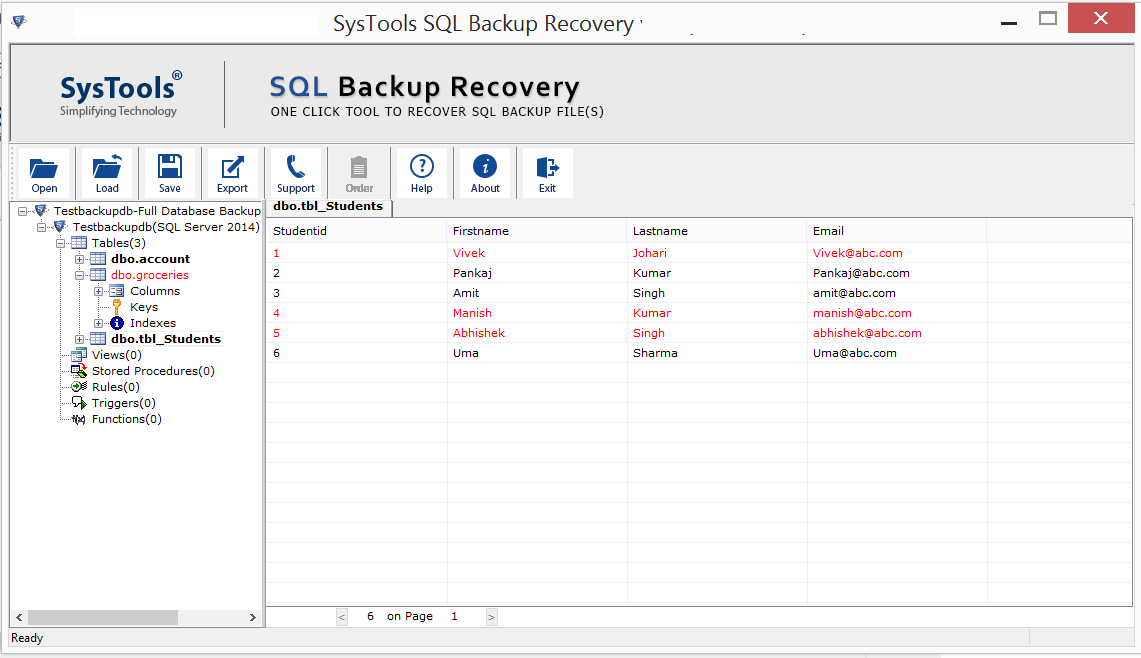Click the table icon beside dbo.groceries
The height and width of the screenshot is (658, 1141).
(x=98, y=275)
